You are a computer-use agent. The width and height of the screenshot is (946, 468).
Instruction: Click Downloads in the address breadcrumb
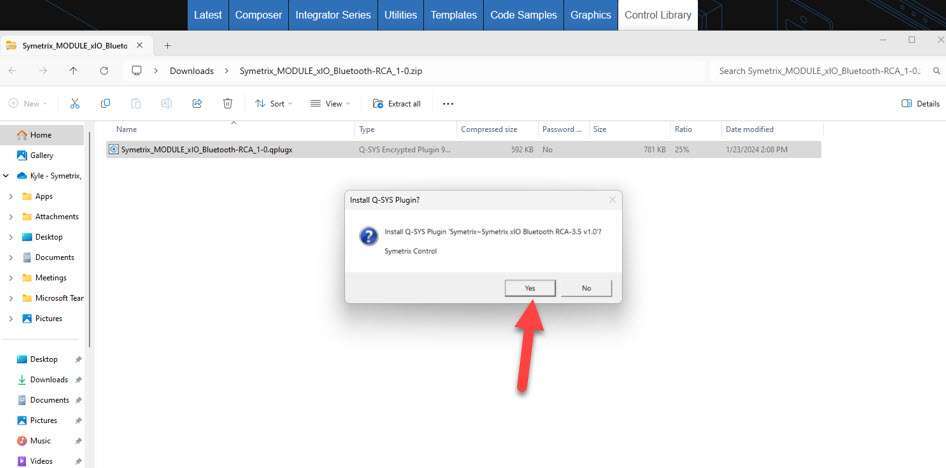point(191,71)
